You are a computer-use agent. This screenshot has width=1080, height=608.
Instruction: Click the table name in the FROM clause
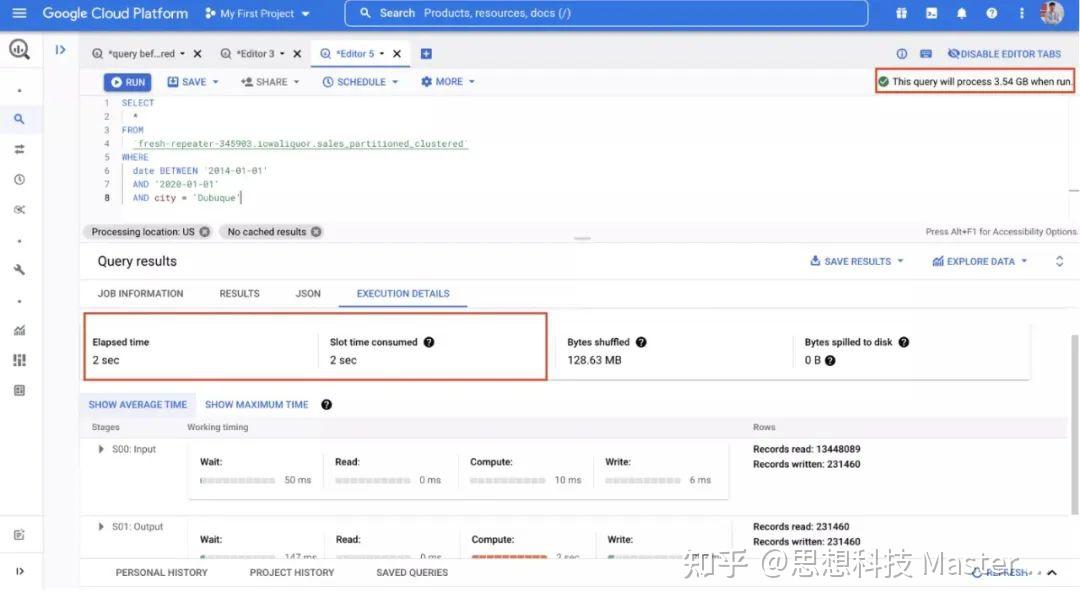pos(300,144)
